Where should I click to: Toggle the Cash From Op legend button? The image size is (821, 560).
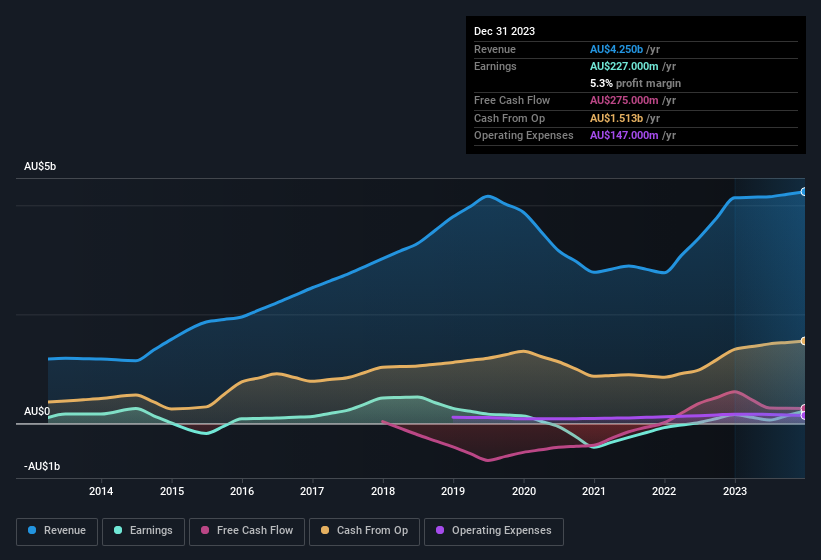click(364, 531)
